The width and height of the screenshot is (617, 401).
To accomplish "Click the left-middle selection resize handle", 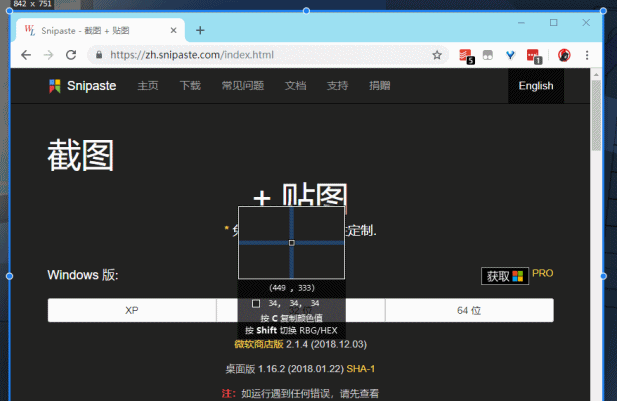I will coord(9,276).
